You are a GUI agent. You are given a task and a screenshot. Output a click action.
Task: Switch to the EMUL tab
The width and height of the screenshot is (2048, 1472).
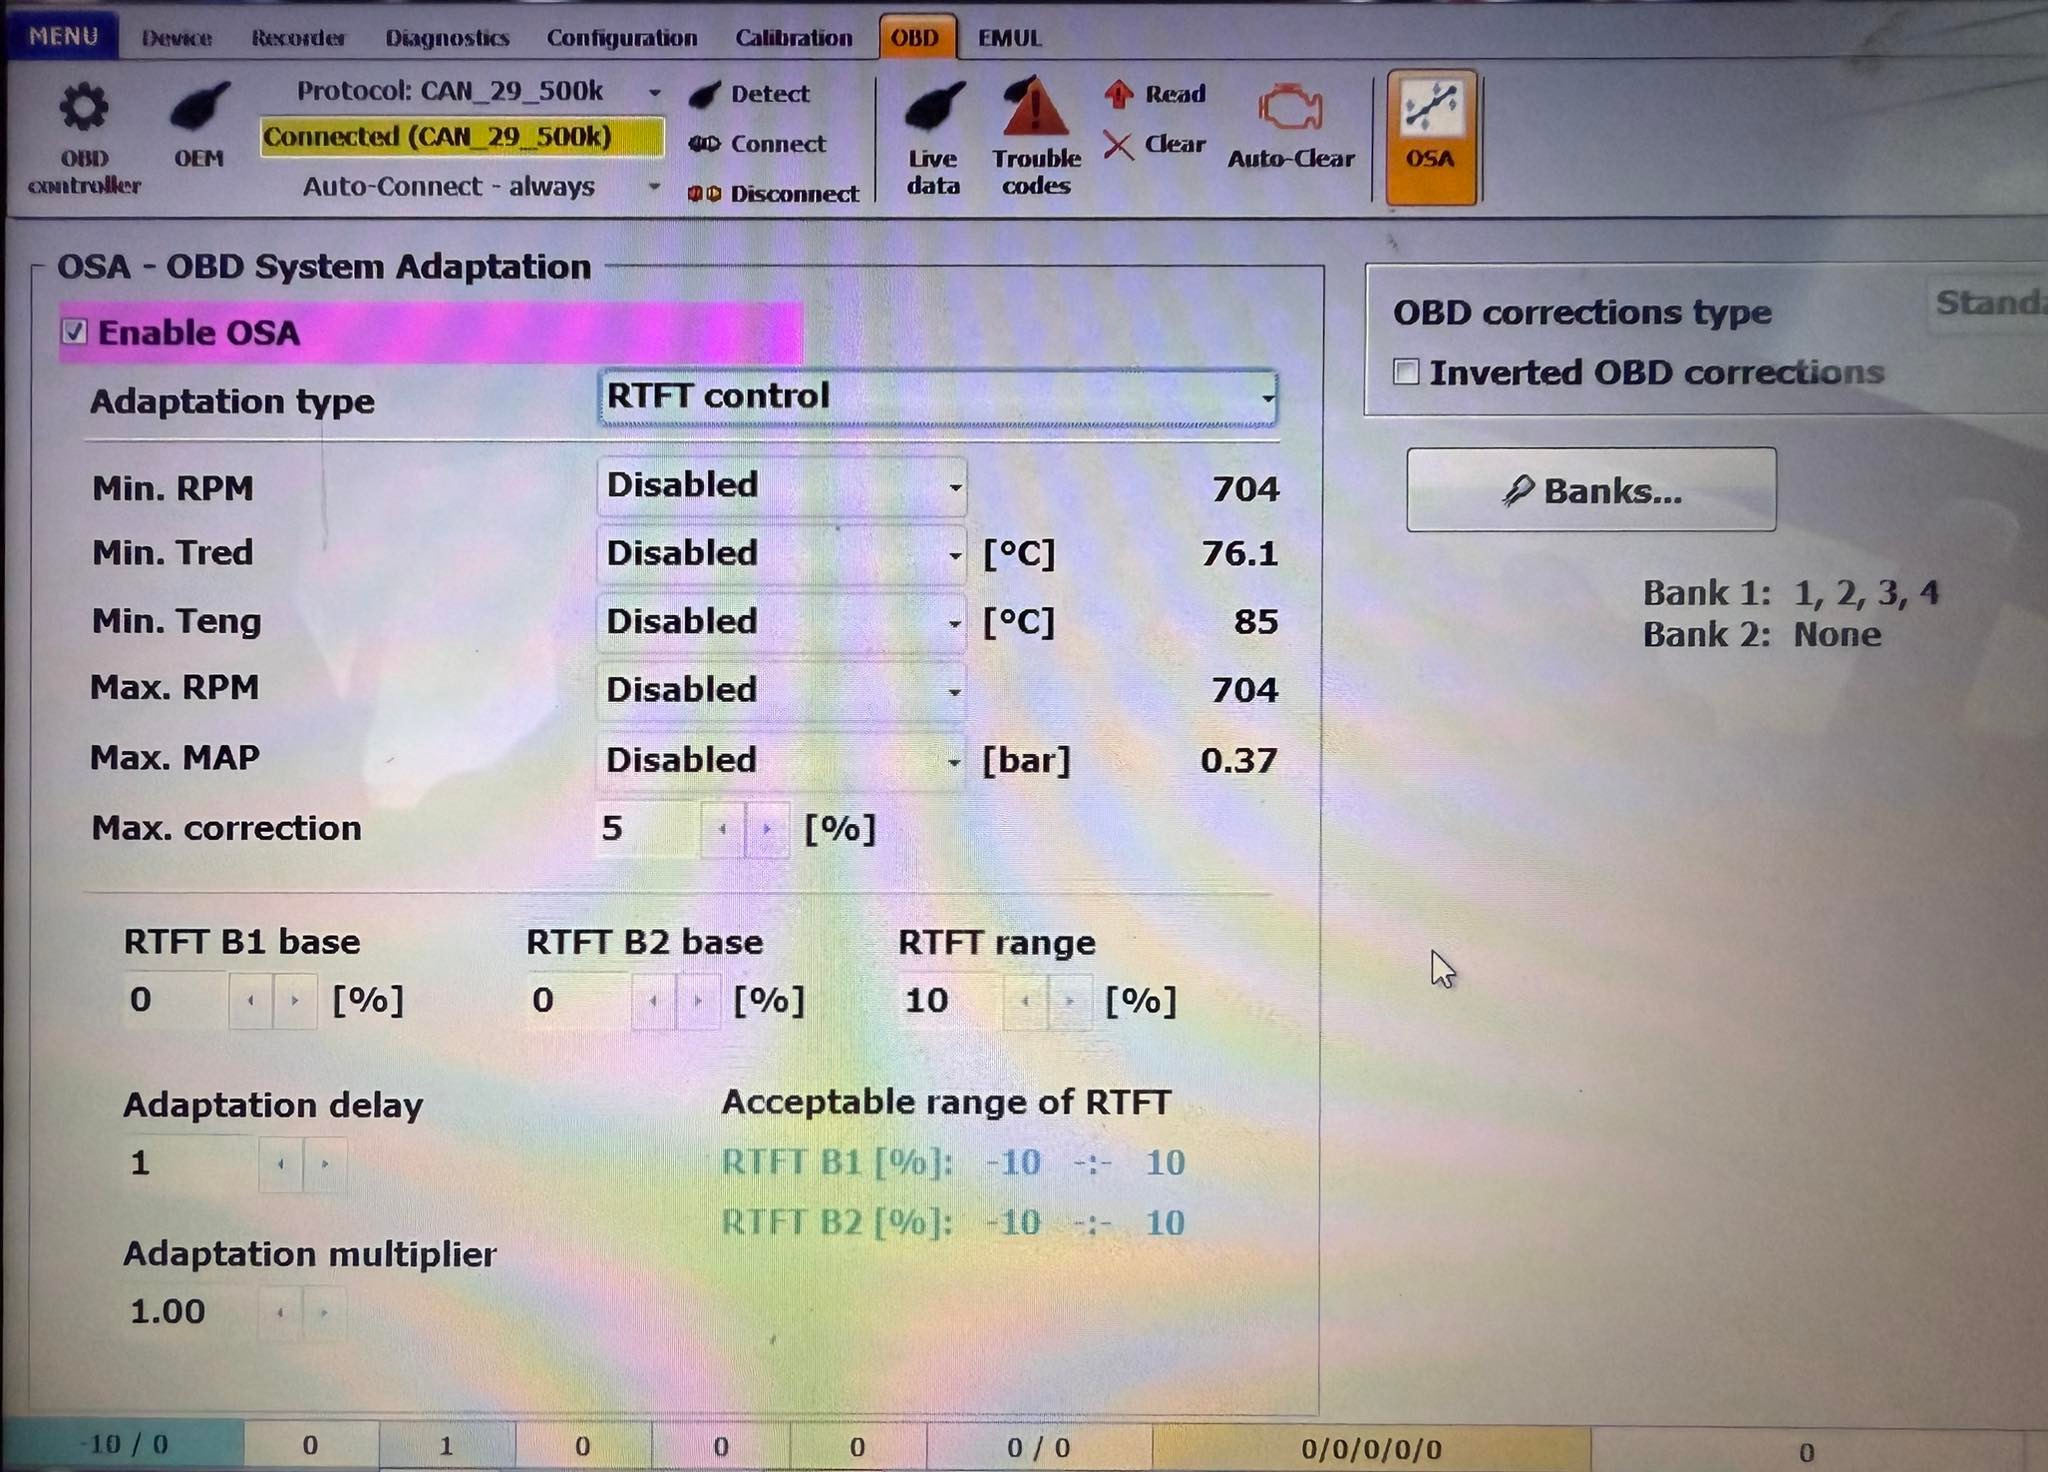tap(1009, 39)
